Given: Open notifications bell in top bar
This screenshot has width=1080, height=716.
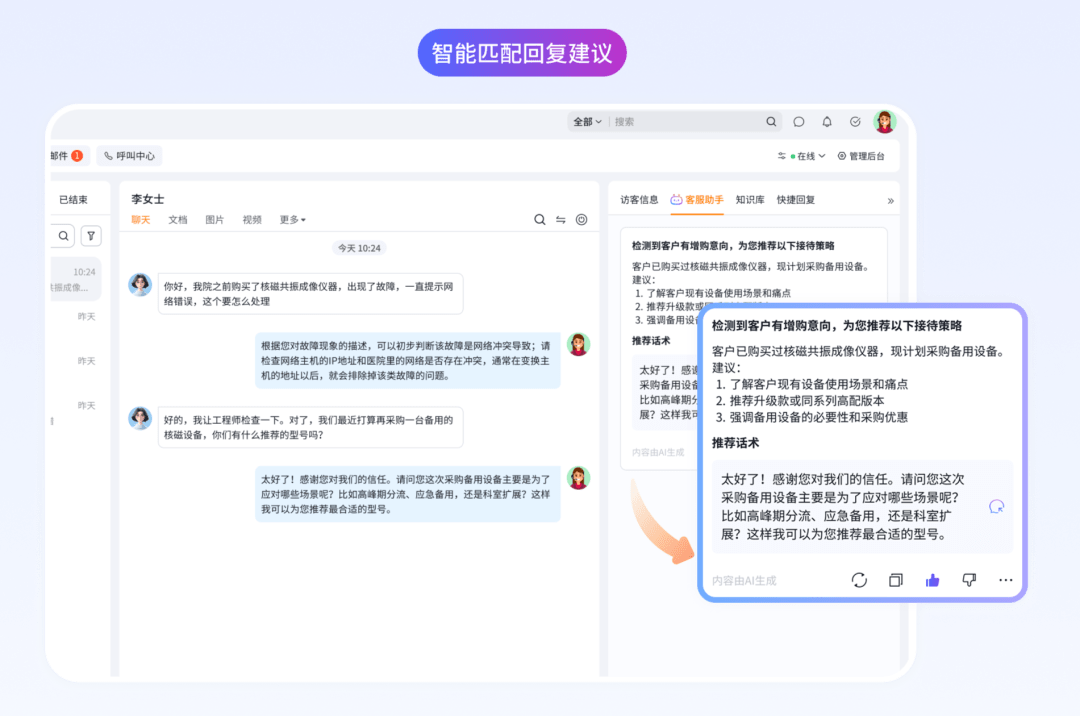Looking at the screenshot, I should coord(827,122).
